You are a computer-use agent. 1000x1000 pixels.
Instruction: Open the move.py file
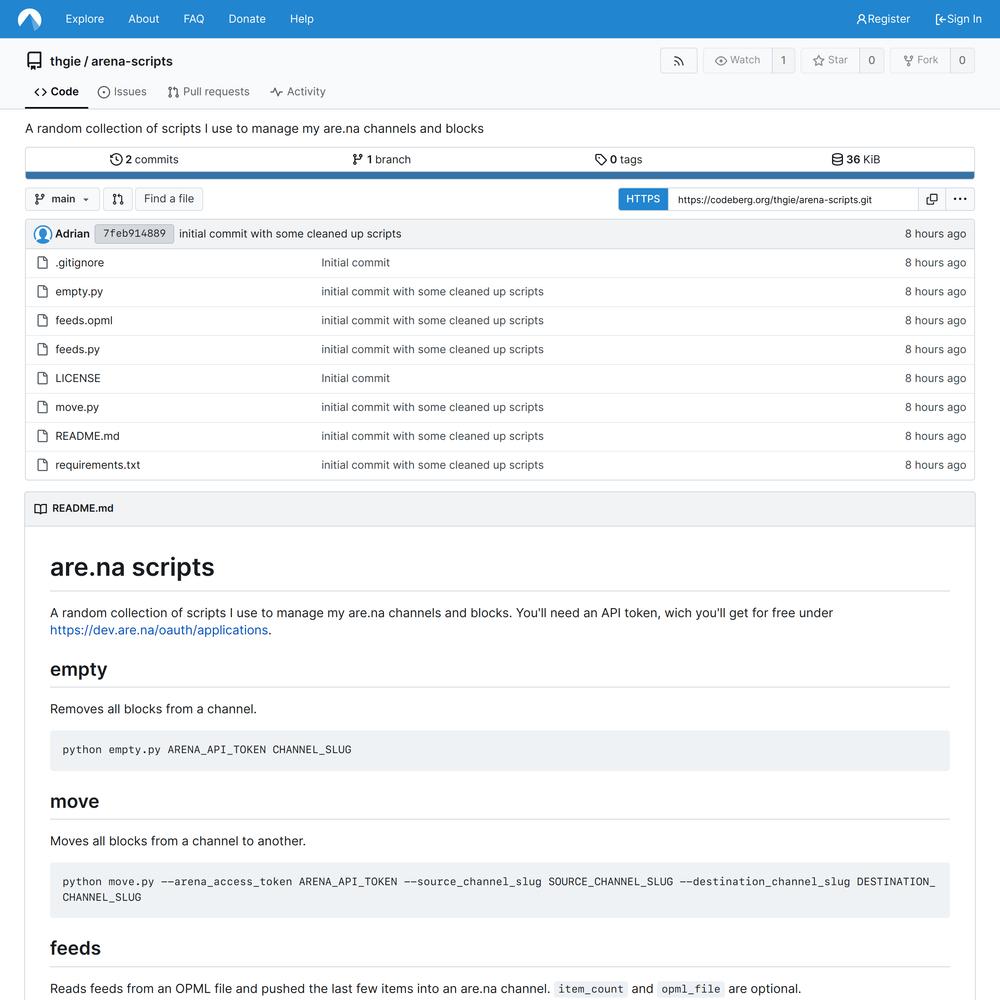point(77,407)
